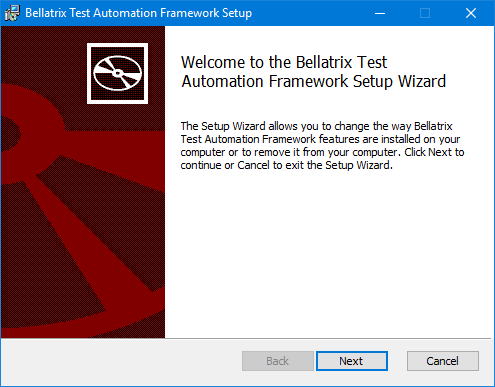Screen dimensions: 495x387
Task: Click the disabled Back button
Action: click(278, 361)
